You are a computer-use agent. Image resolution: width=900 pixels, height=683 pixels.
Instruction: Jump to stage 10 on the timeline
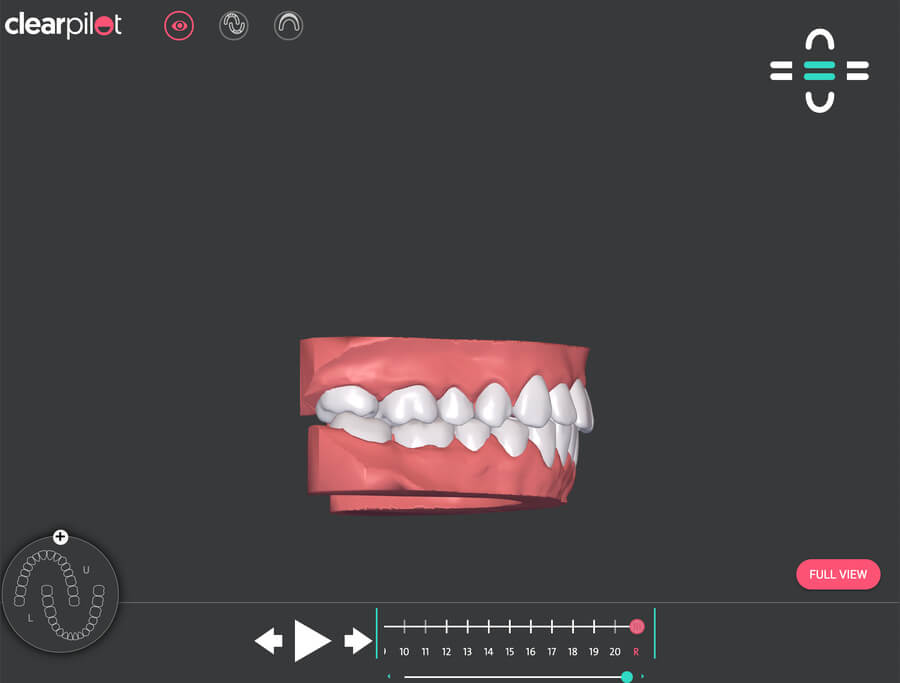coord(404,627)
